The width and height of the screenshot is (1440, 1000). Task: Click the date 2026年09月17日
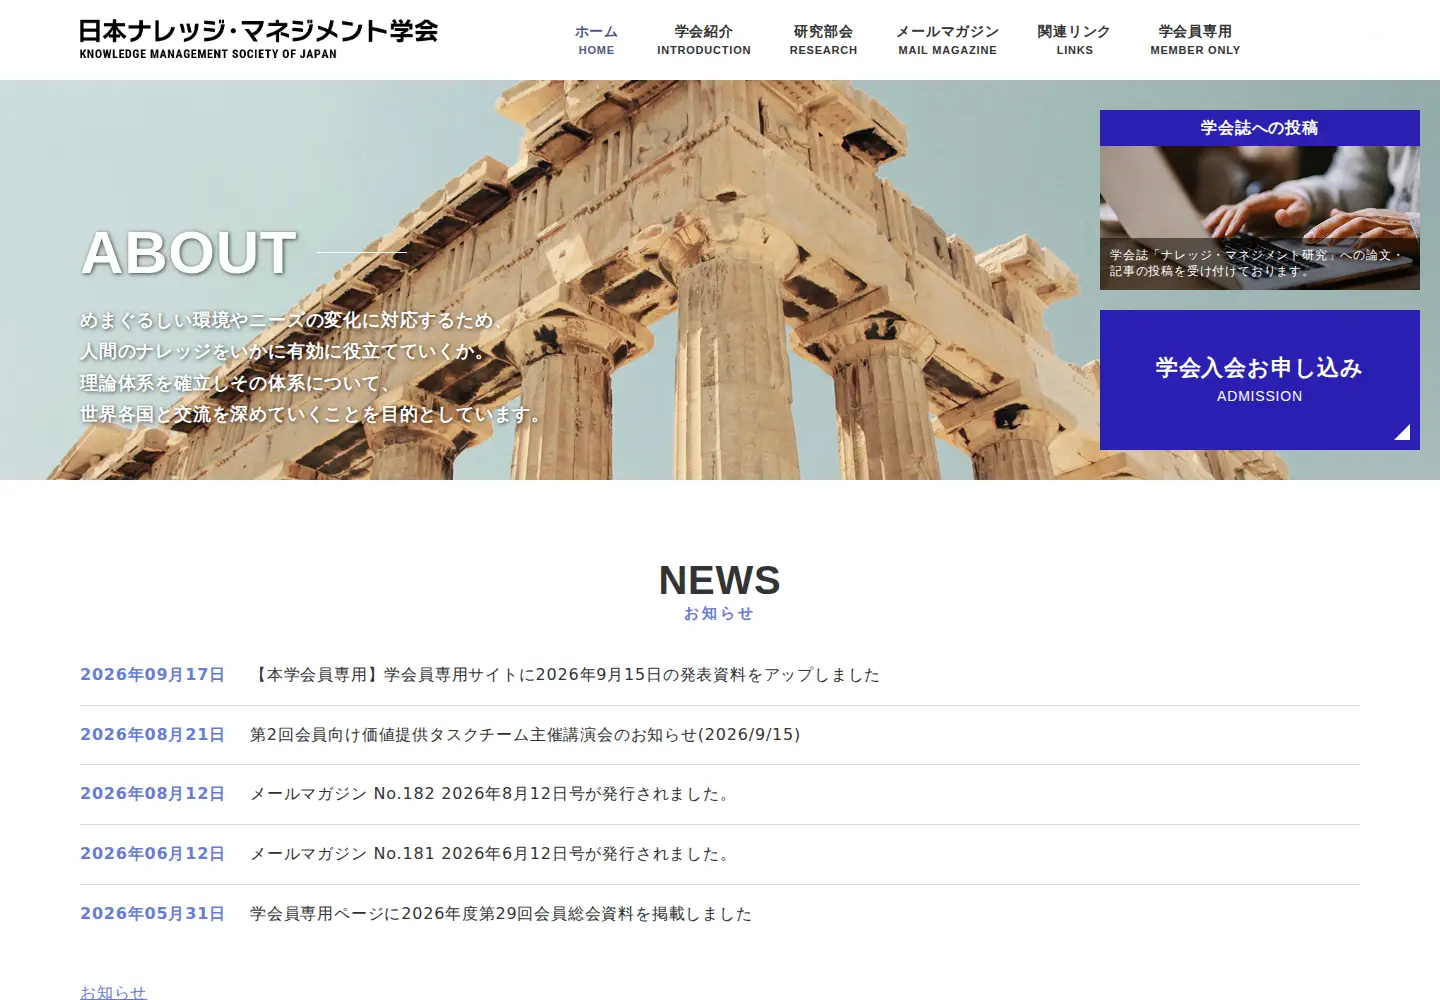(153, 675)
